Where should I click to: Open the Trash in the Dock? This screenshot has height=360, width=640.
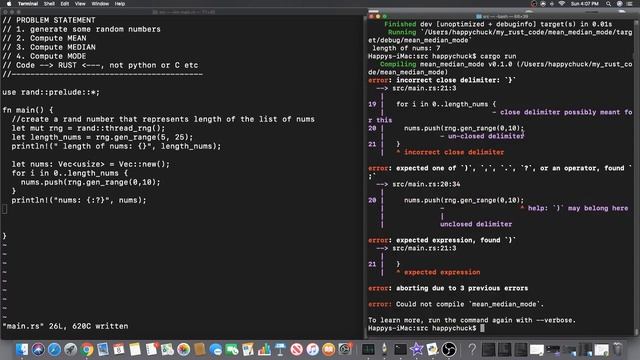(618, 349)
